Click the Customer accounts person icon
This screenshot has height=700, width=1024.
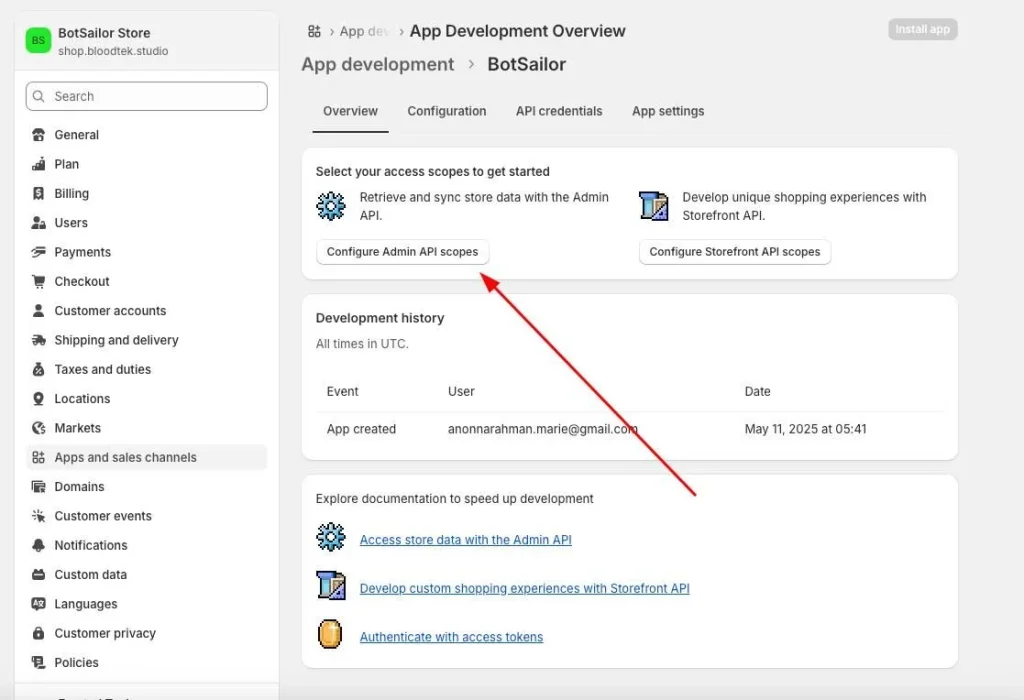pyautogui.click(x=39, y=311)
